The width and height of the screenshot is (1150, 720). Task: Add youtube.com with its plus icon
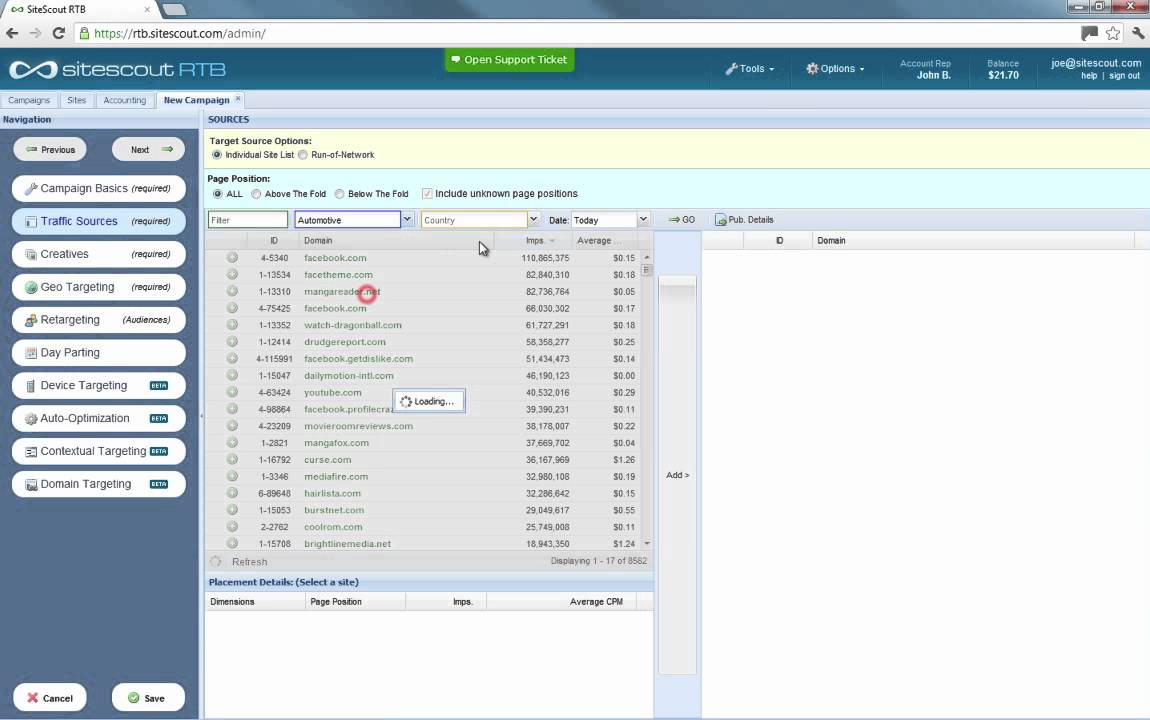click(232, 392)
